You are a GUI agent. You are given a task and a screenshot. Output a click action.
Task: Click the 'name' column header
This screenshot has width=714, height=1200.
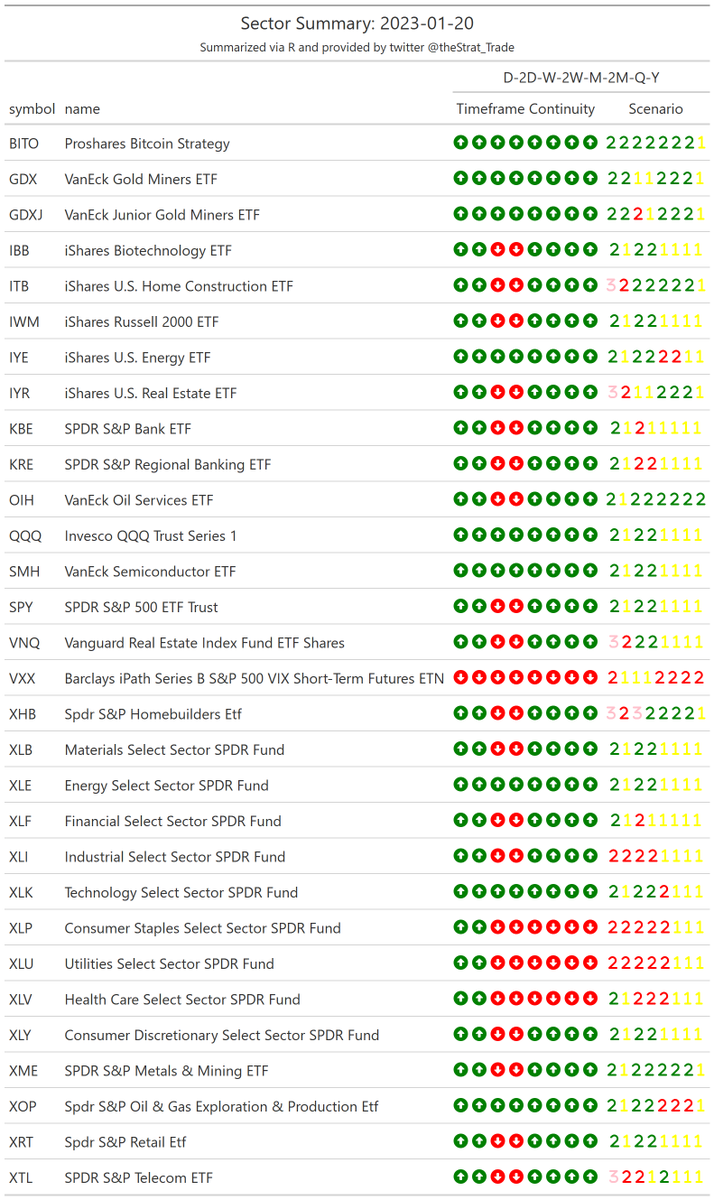point(82,109)
